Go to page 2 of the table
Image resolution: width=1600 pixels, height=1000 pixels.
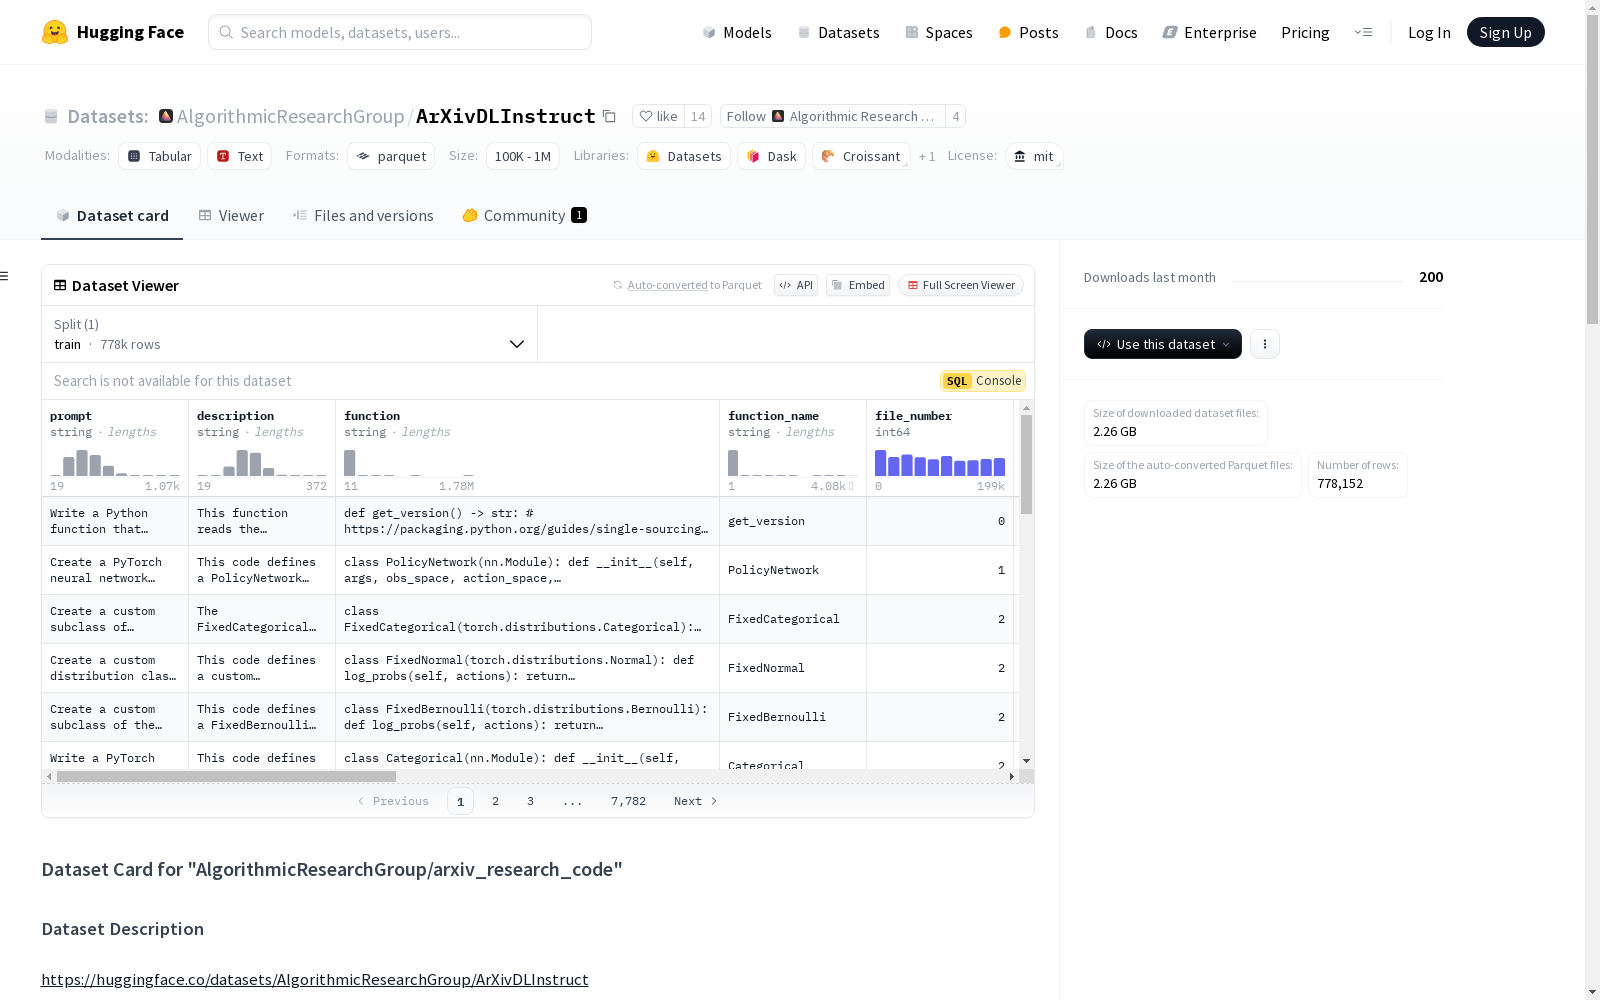(495, 801)
